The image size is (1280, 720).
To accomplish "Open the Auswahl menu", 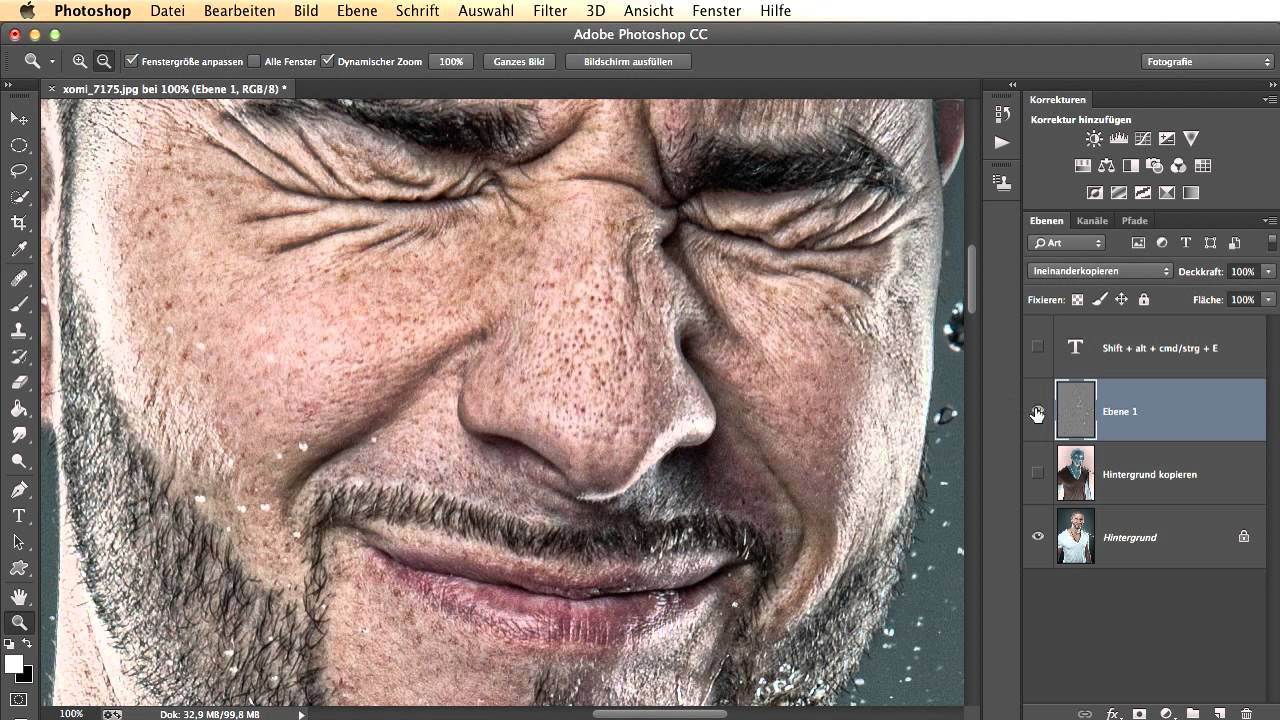I will [x=486, y=11].
